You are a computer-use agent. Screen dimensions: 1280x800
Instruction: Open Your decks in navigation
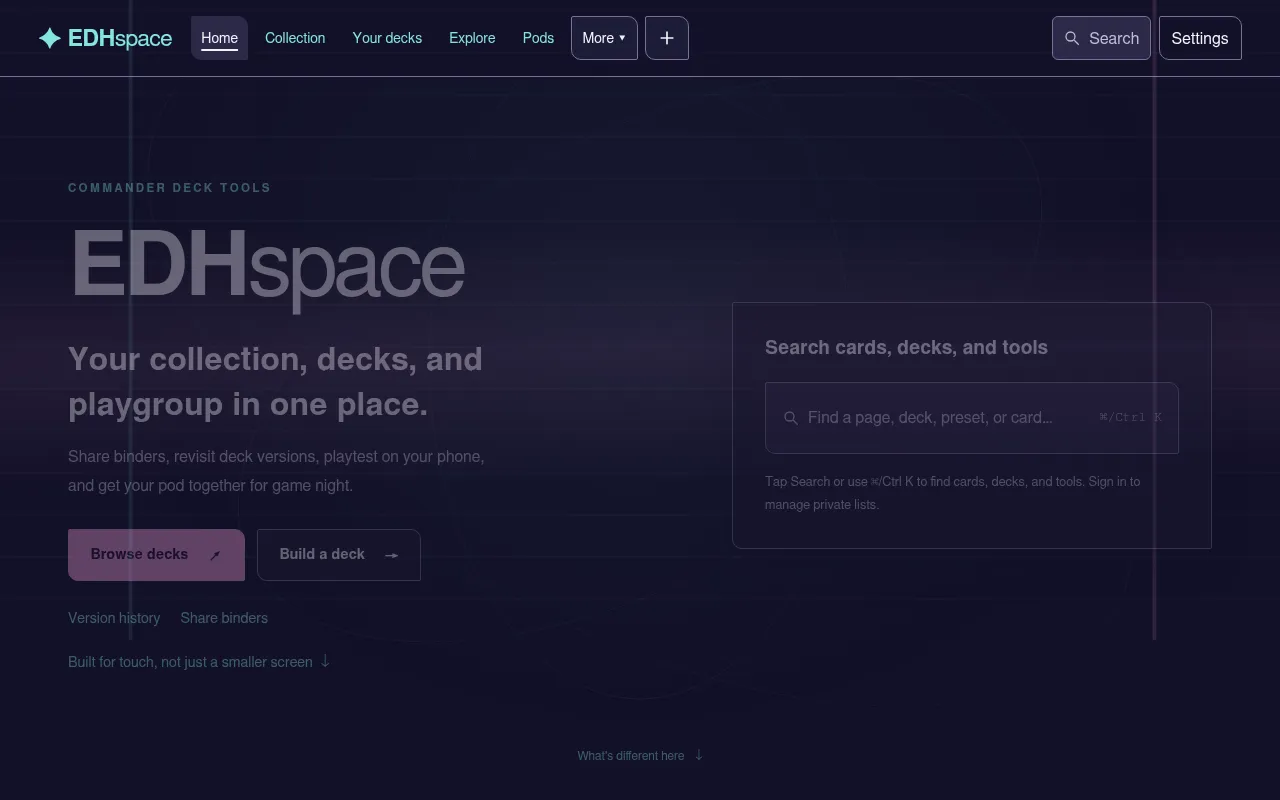[x=387, y=38]
